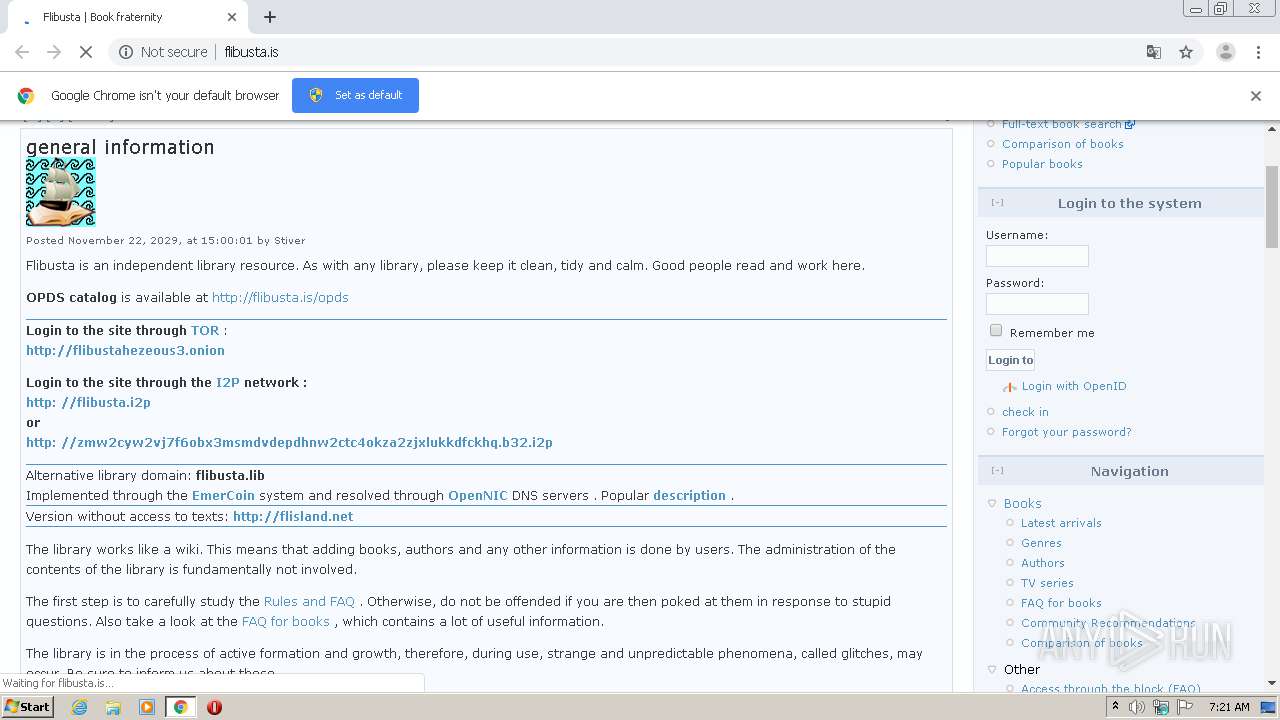1280x720 pixels.
Task: Open TV series in navigation
Action: (1047, 583)
